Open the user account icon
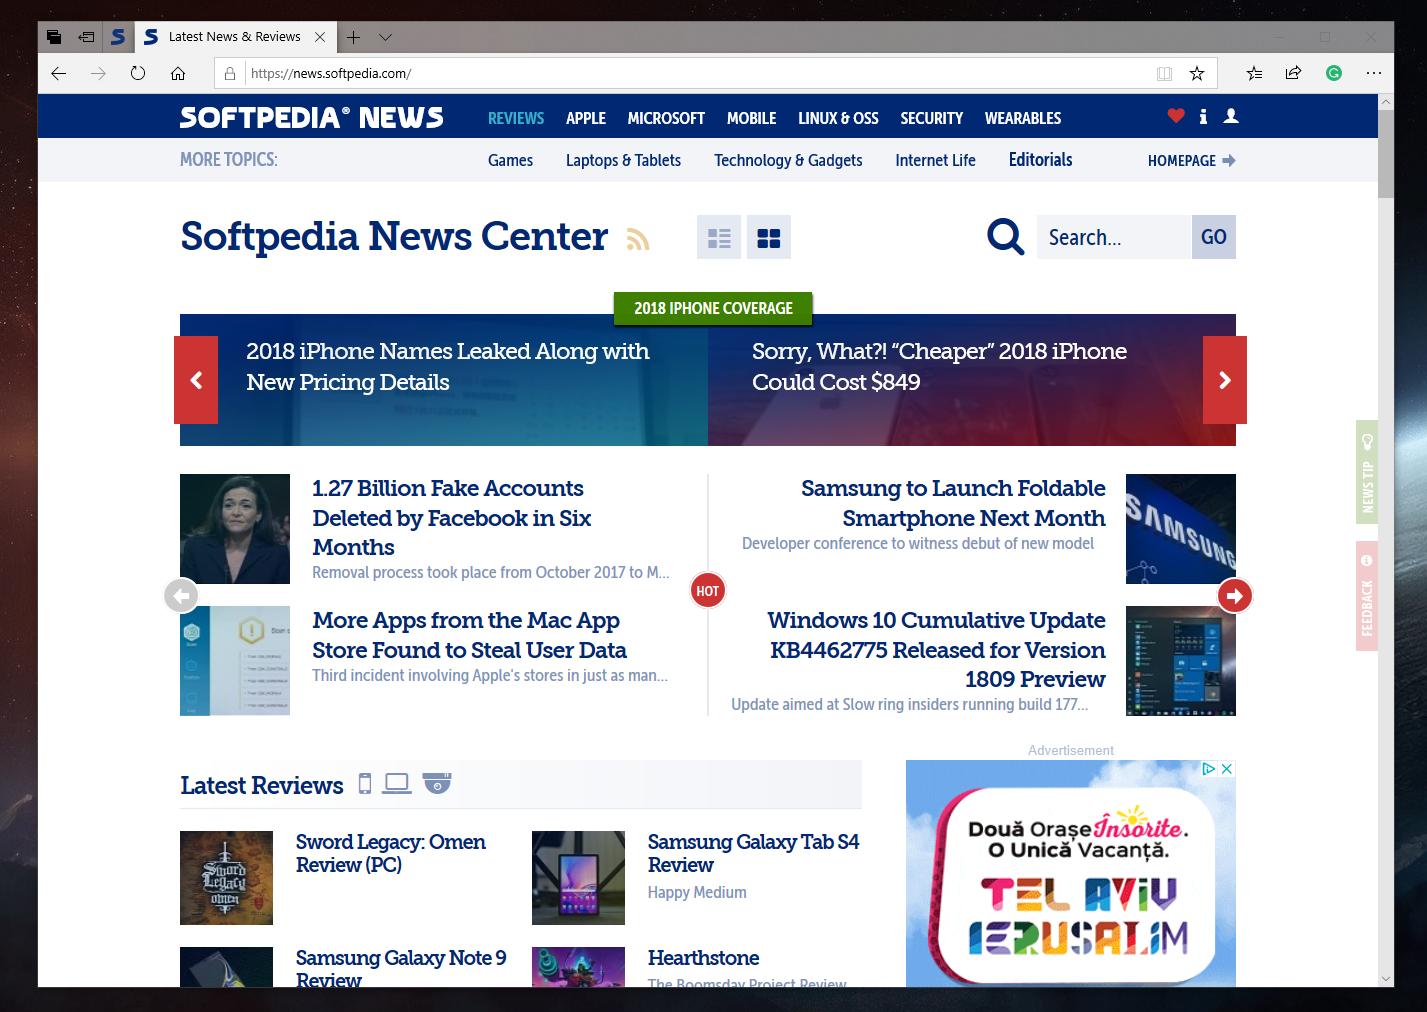This screenshot has width=1427, height=1012. click(1231, 116)
